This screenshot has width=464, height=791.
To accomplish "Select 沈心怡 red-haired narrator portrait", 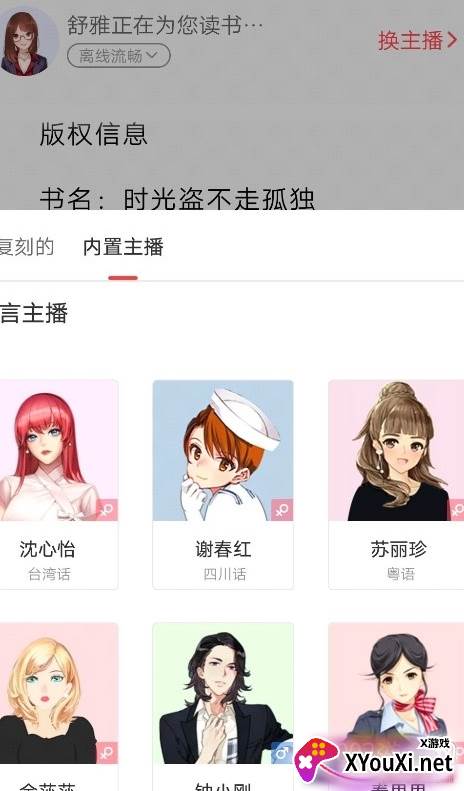I will (59, 450).
